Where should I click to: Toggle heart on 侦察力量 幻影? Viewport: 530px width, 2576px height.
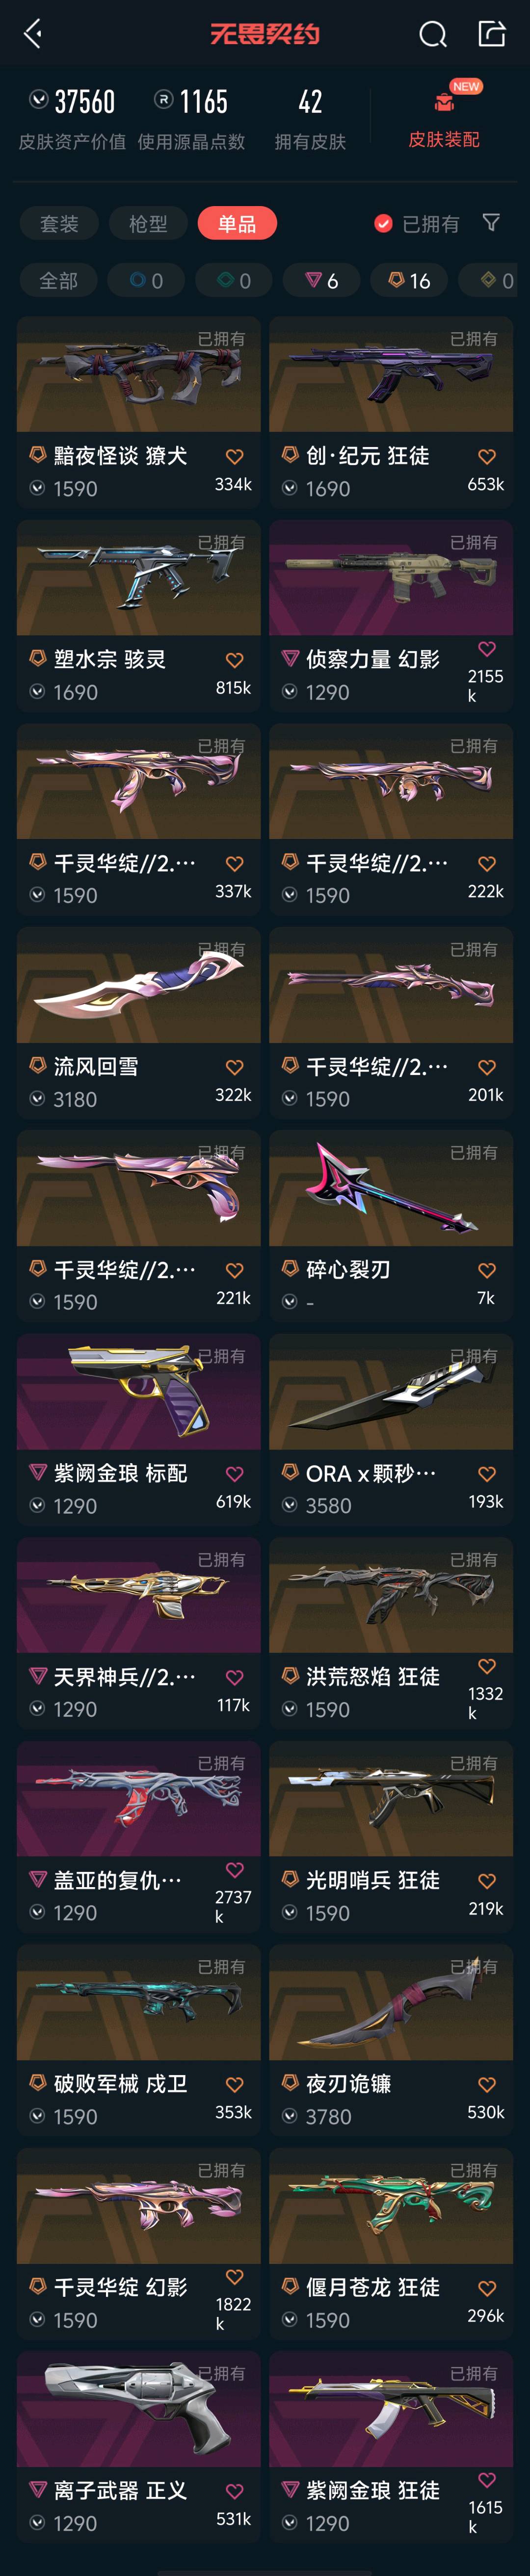pyautogui.click(x=486, y=649)
